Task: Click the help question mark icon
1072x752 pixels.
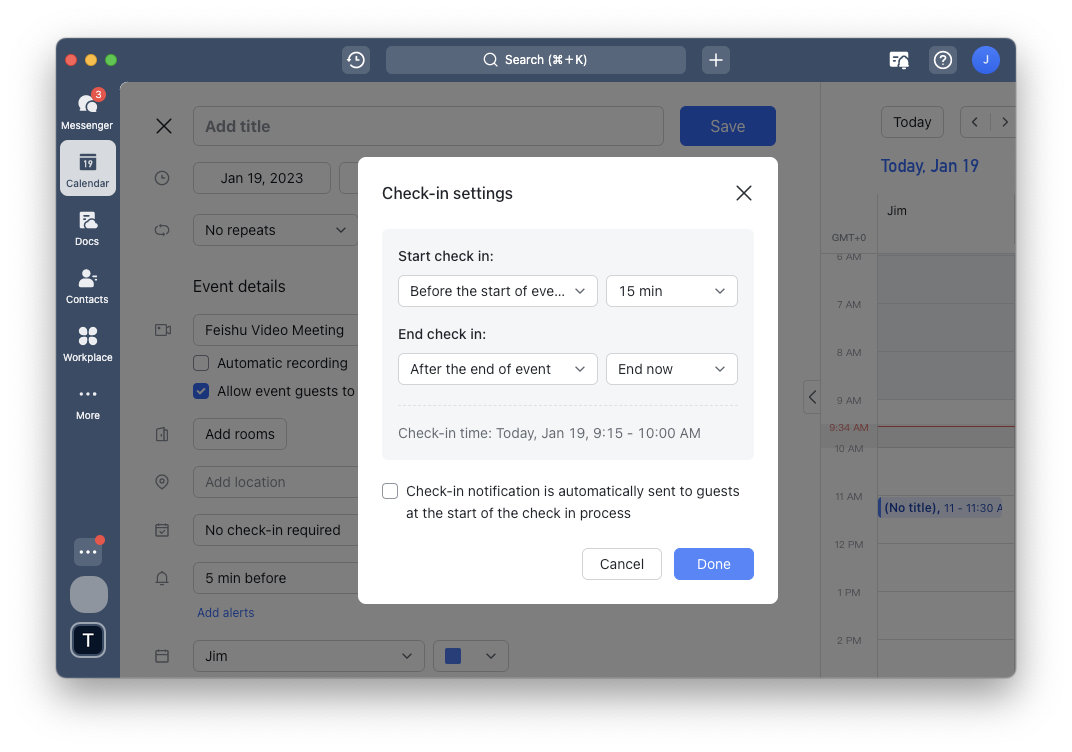Action: (x=942, y=60)
